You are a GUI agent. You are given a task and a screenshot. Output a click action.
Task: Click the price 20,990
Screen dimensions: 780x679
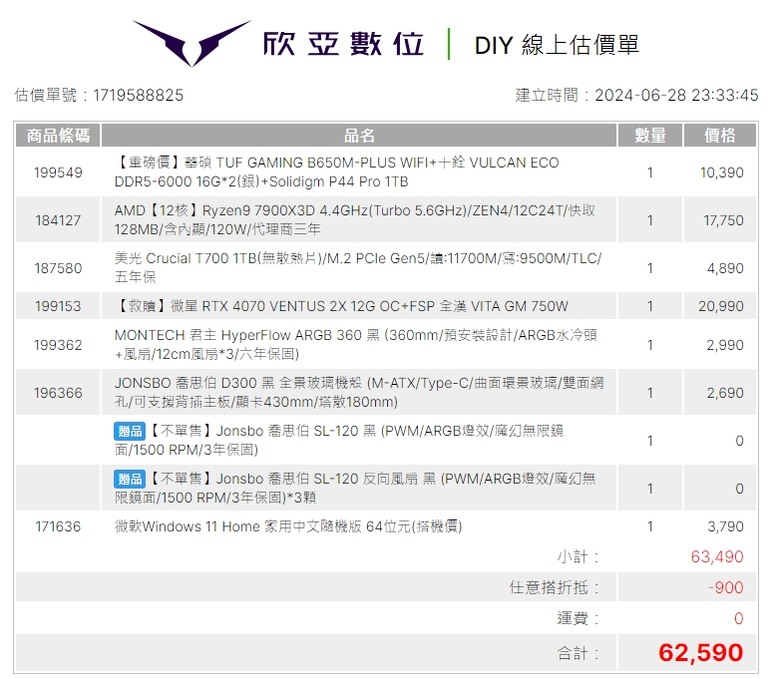(x=721, y=306)
